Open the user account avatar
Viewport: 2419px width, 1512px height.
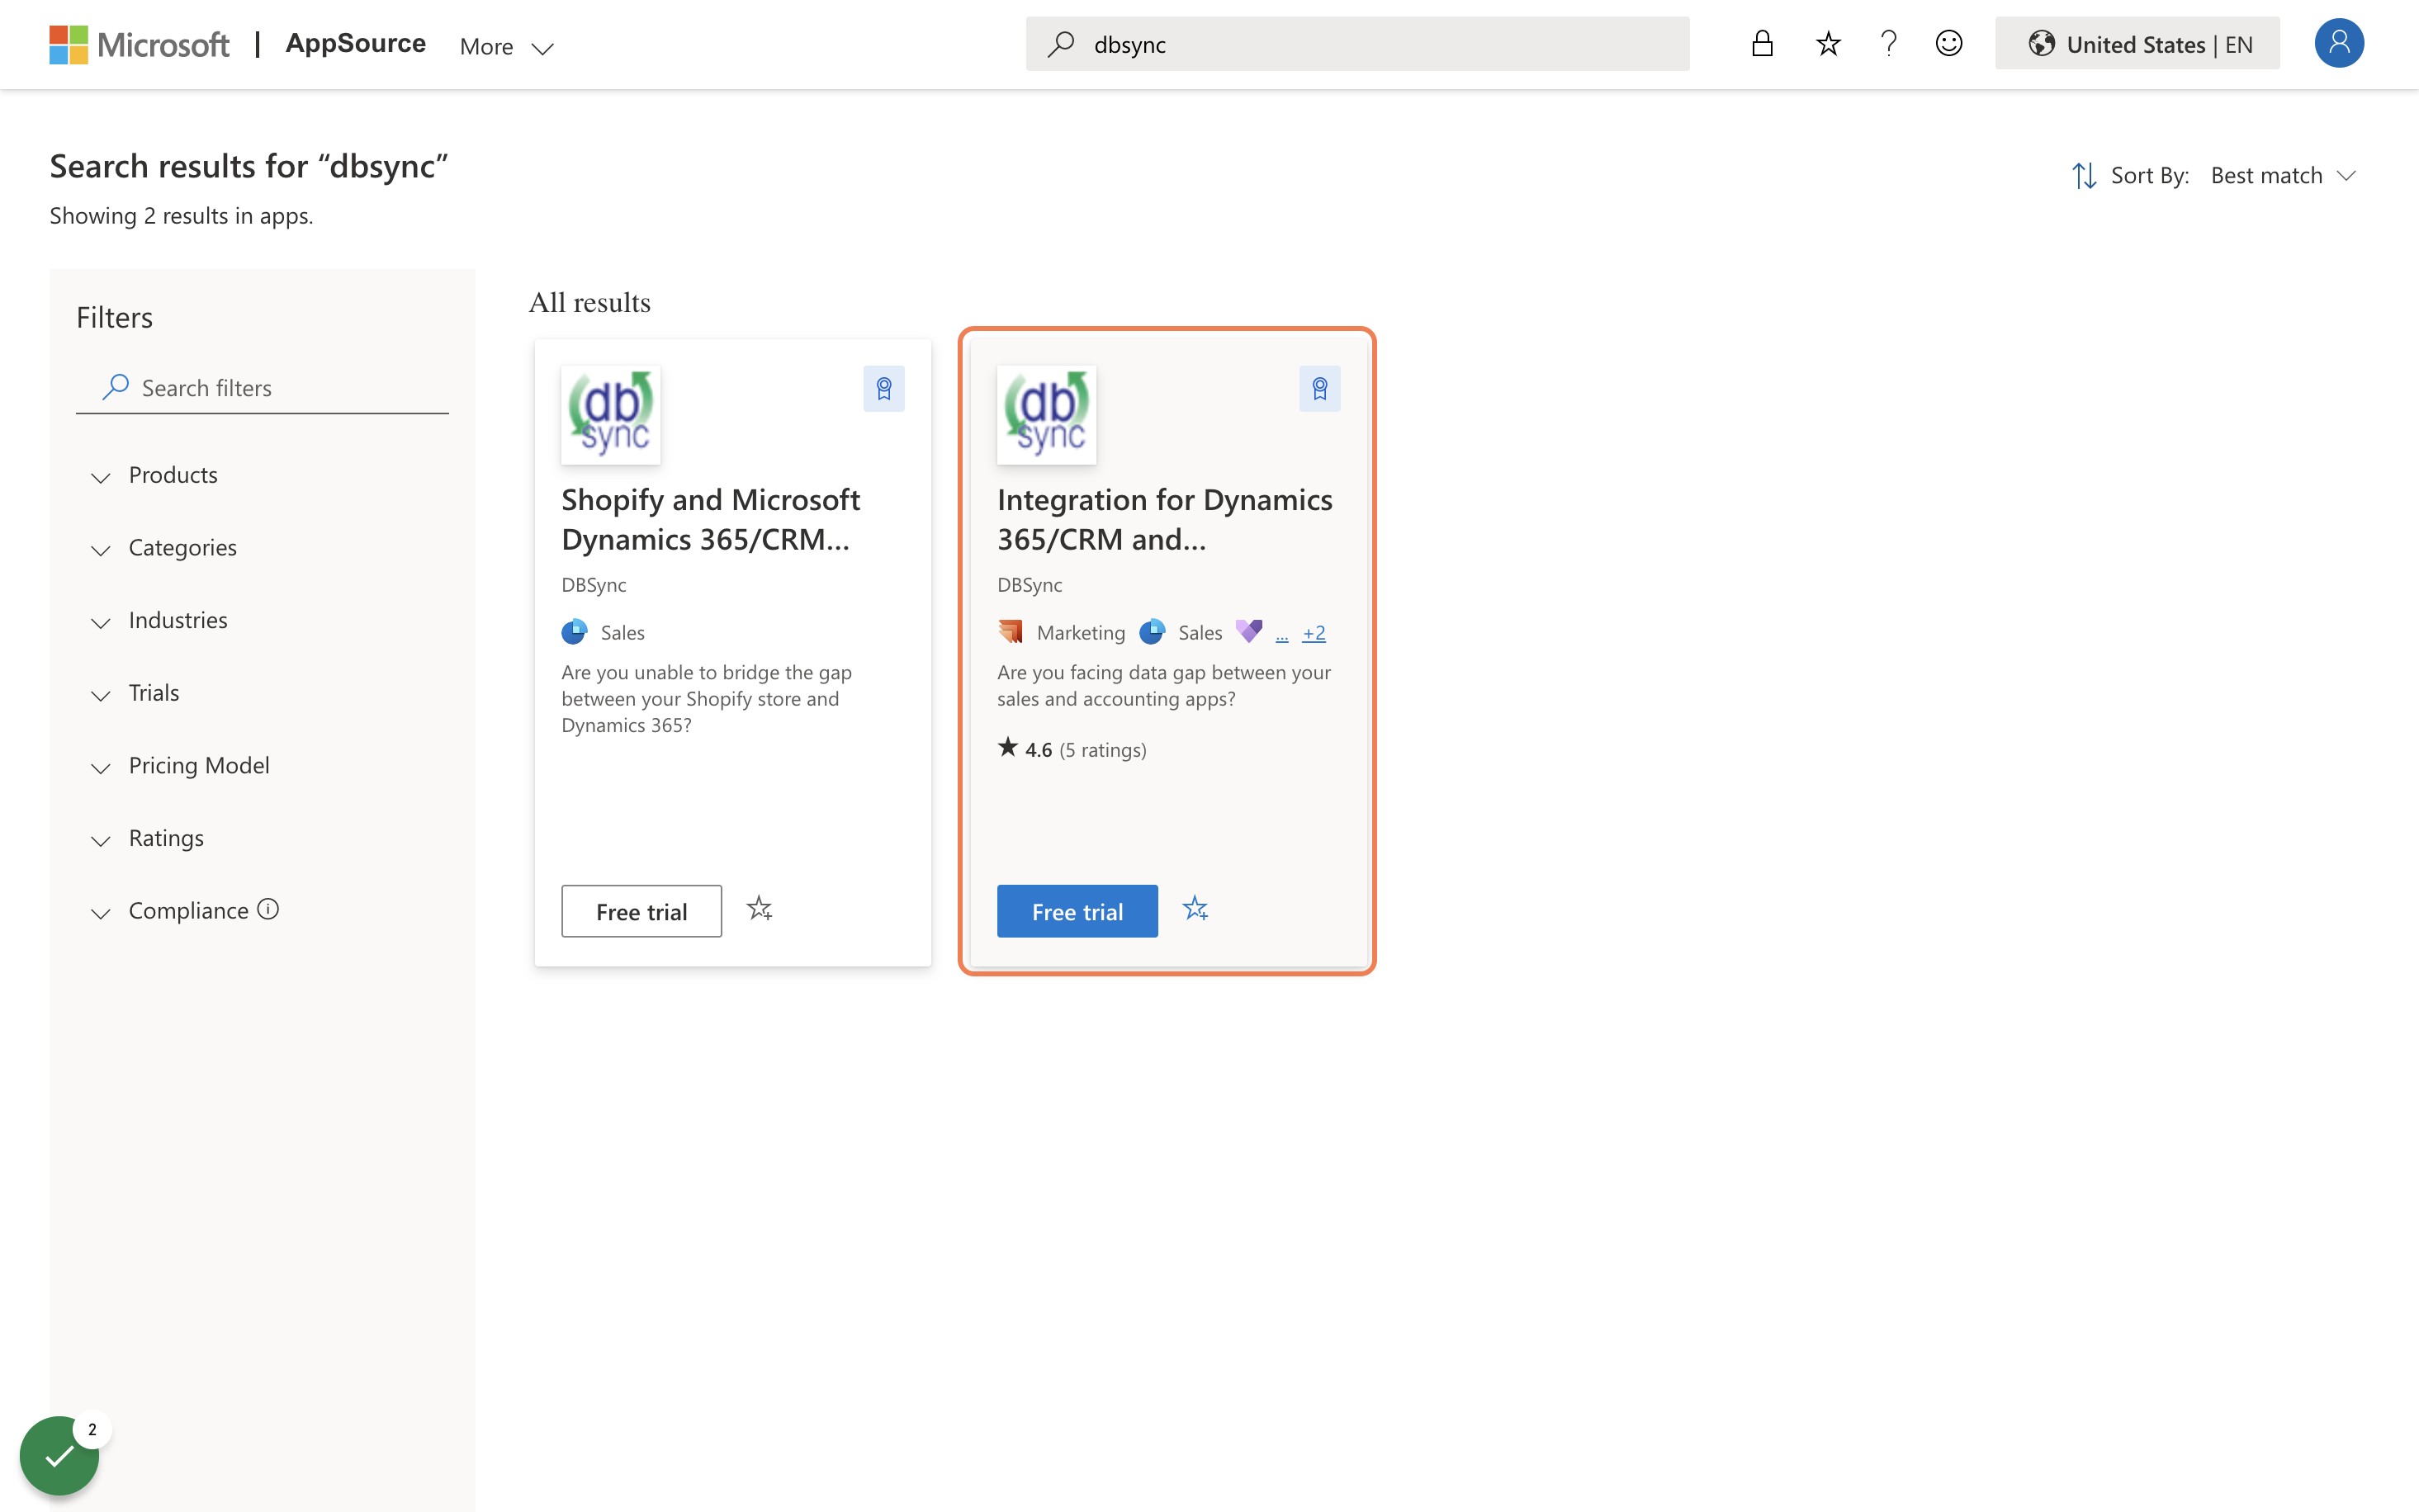pyautogui.click(x=2339, y=43)
